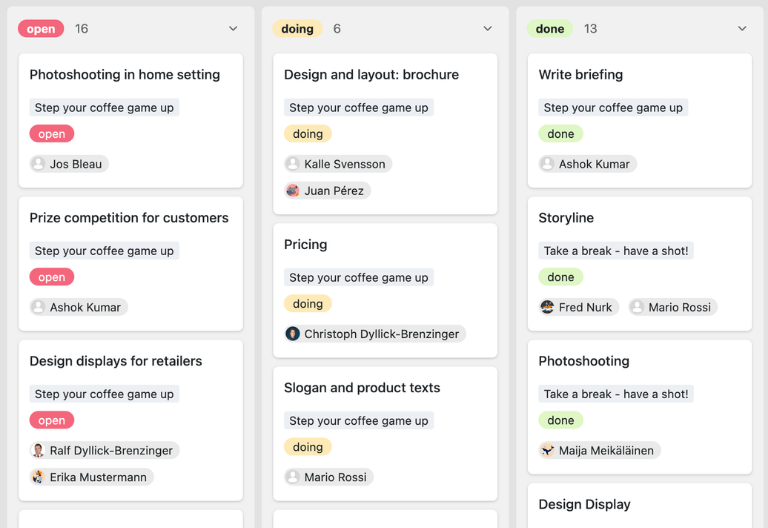This screenshot has width=768, height=528.
Task: Click Jos Bleau's avatar icon
Action: pos(38,164)
